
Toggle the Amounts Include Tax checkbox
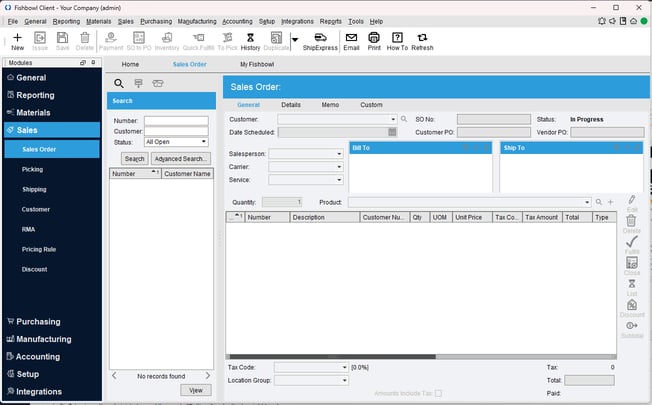point(438,393)
